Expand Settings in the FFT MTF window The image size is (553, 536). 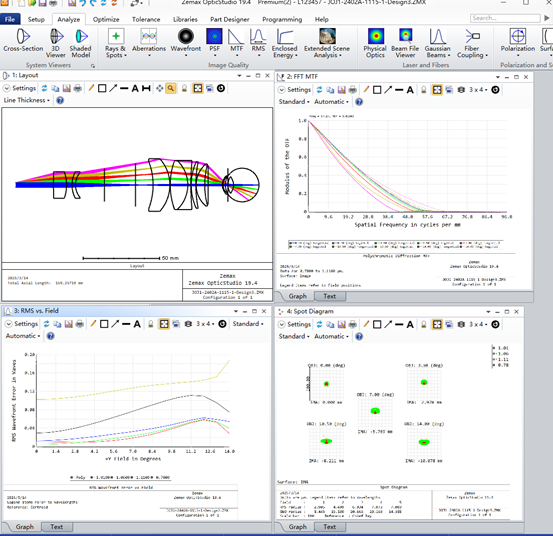point(294,90)
